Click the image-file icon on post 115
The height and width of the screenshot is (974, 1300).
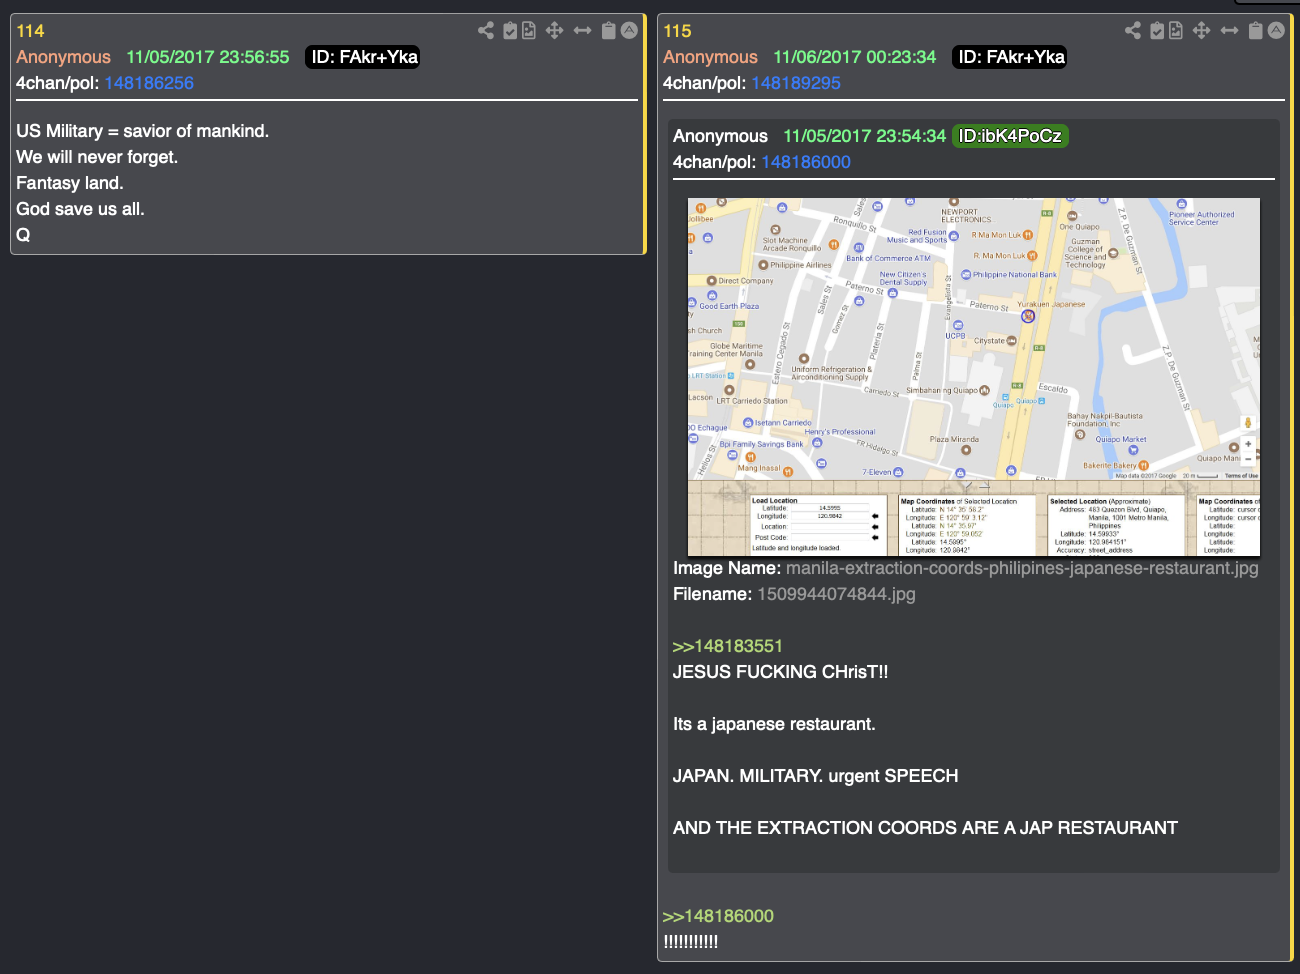tap(1176, 30)
